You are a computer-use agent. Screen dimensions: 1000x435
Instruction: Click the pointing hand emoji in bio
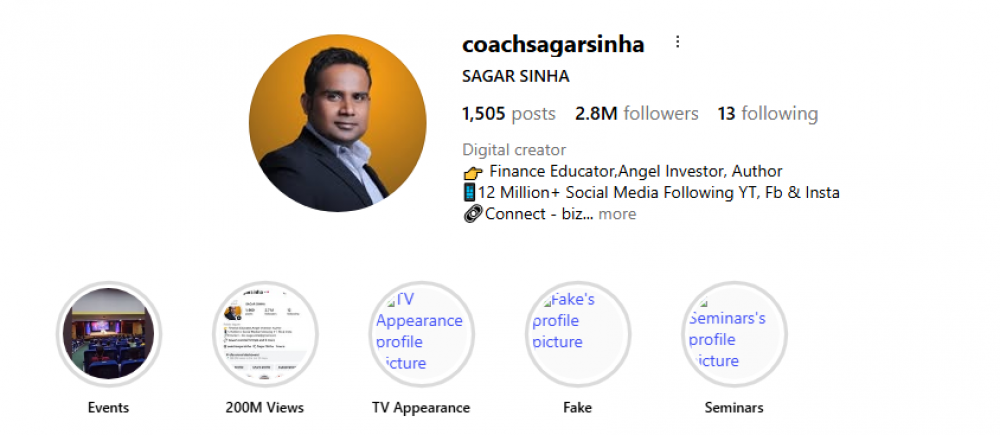[x=473, y=172]
